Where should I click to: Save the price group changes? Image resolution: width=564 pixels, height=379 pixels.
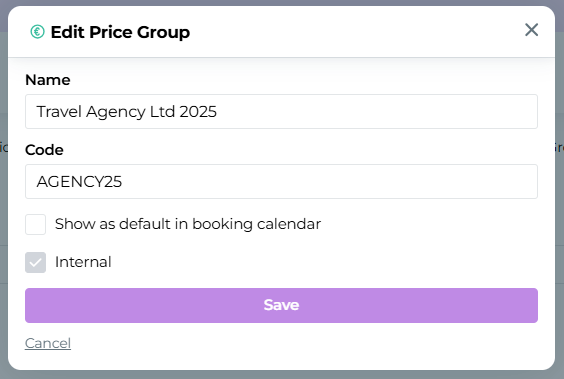281,305
